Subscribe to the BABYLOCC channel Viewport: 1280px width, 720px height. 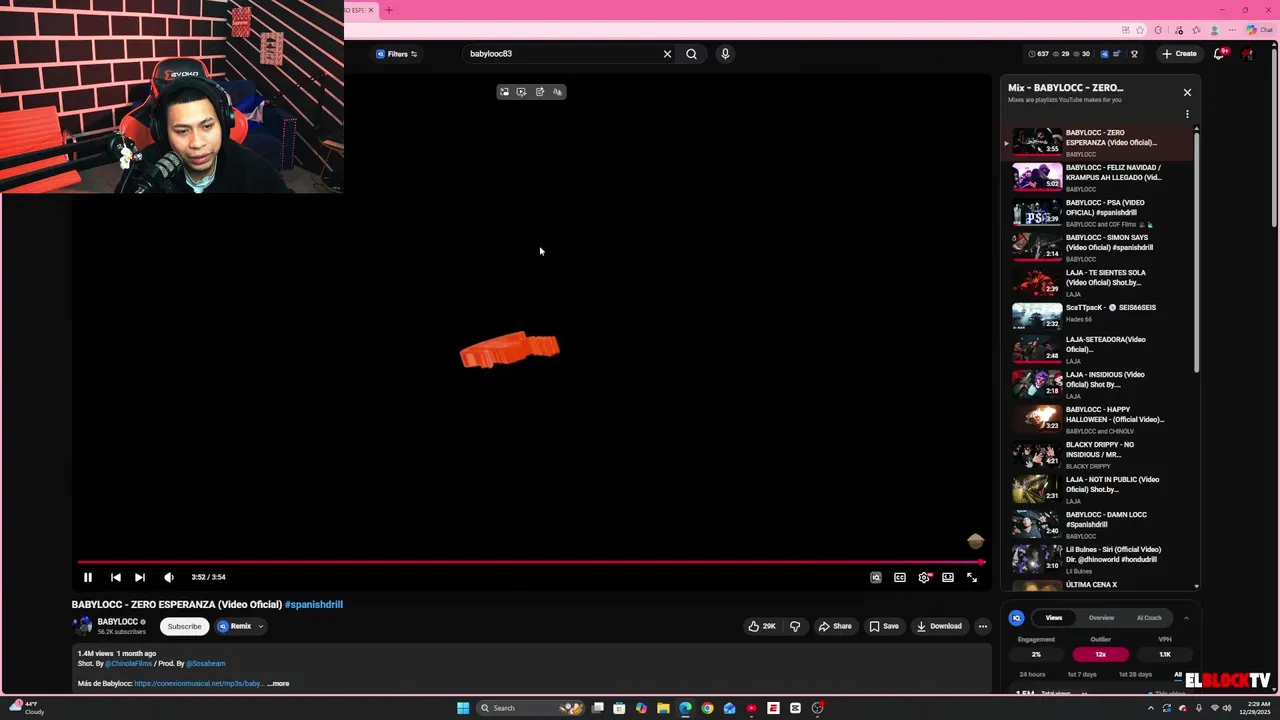click(184, 626)
